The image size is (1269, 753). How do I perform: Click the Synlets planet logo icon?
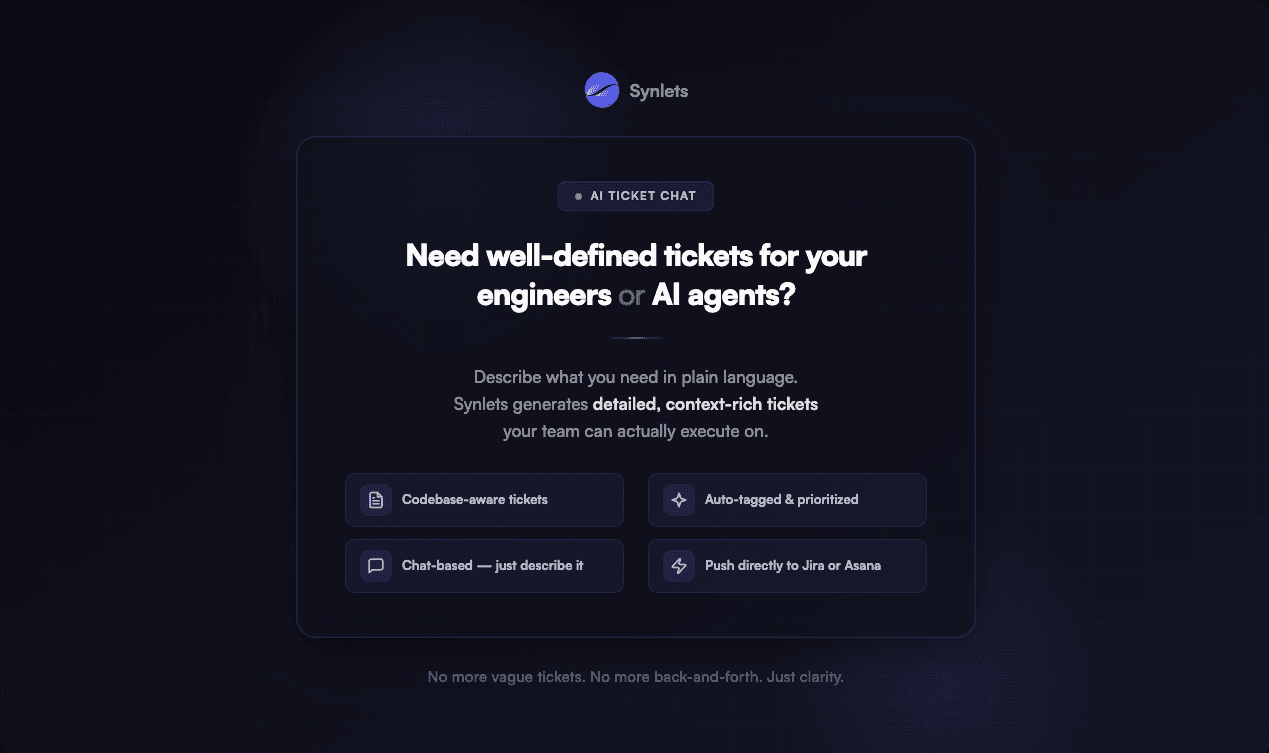[601, 90]
